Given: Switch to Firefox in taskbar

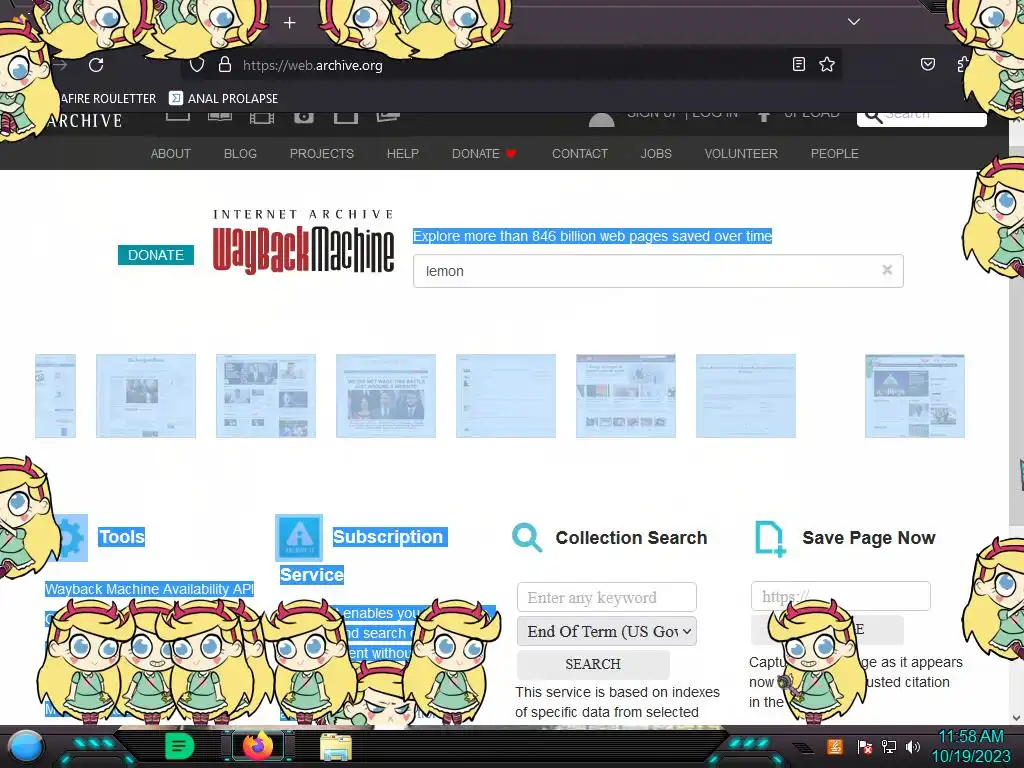Looking at the screenshot, I should 258,746.
